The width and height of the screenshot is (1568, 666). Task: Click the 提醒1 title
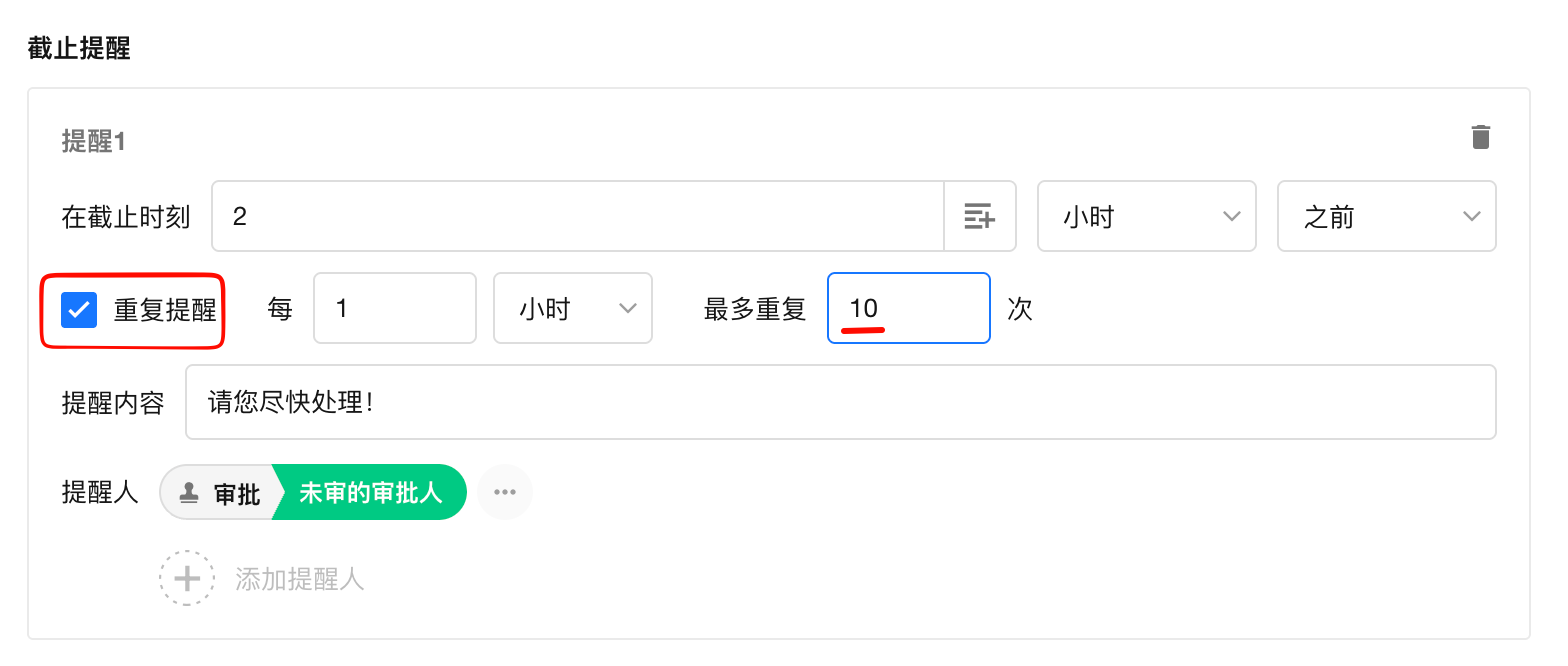(x=93, y=141)
